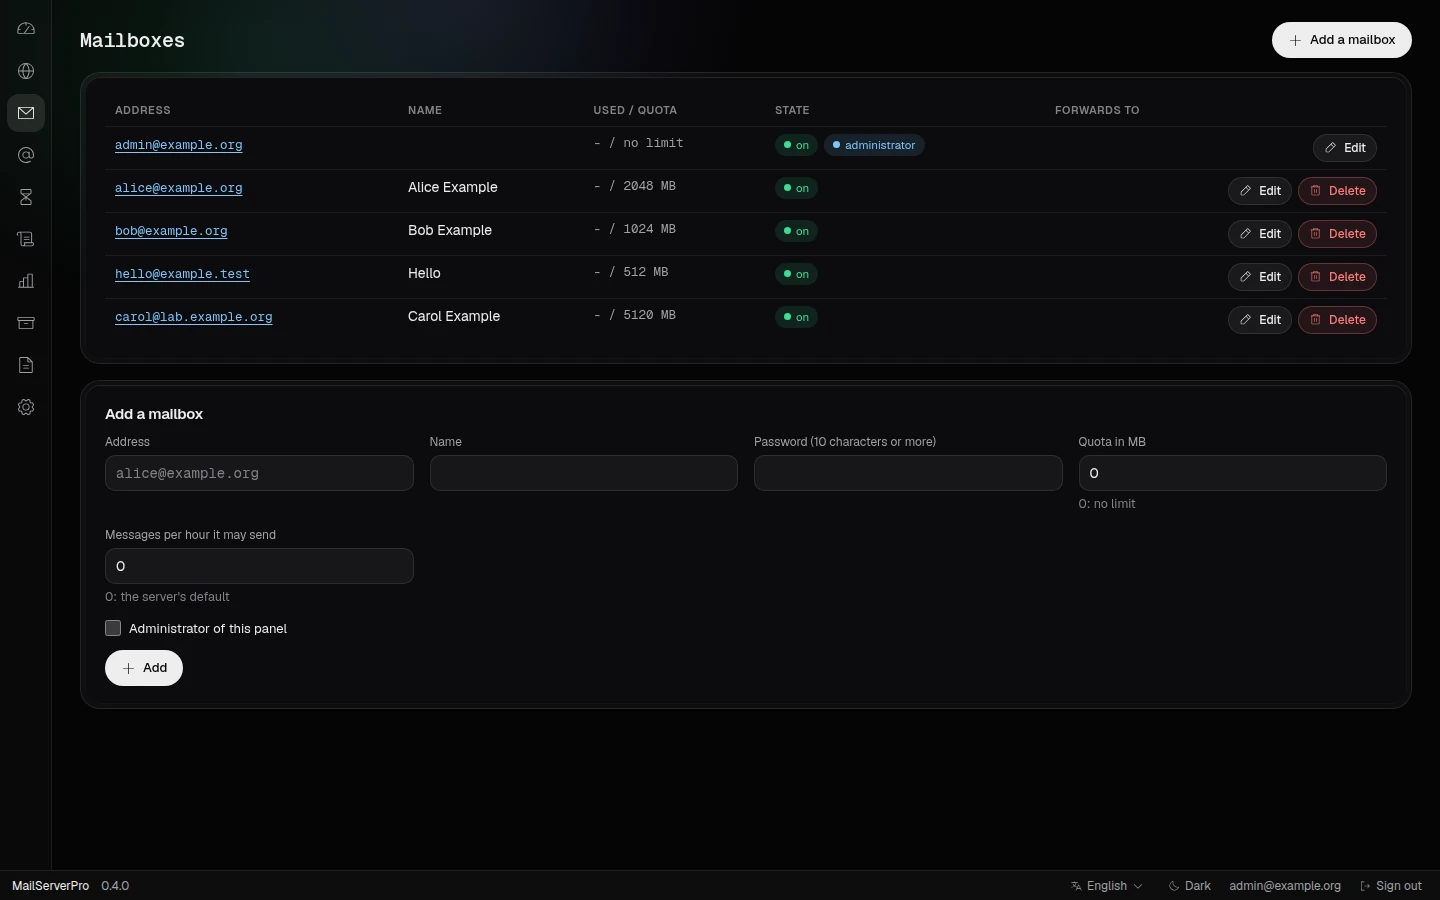Delete the Alice Example mailbox
This screenshot has width=1440, height=900.
tap(1338, 191)
